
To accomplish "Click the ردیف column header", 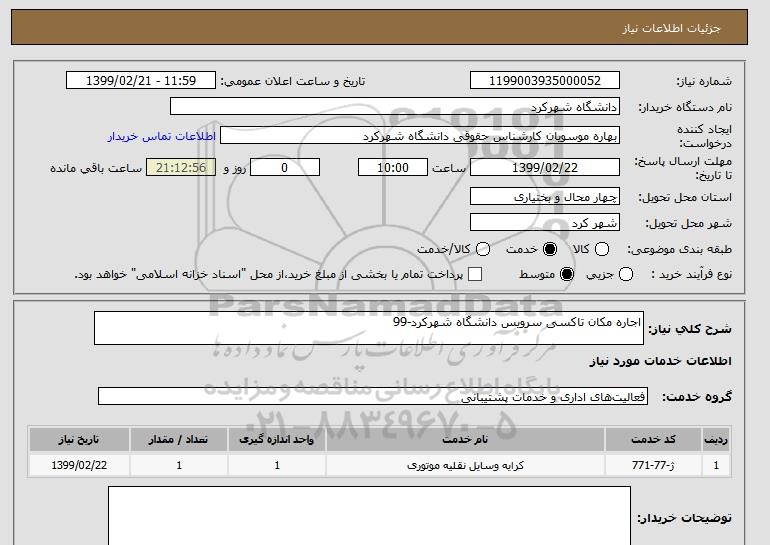I will point(716,439).
